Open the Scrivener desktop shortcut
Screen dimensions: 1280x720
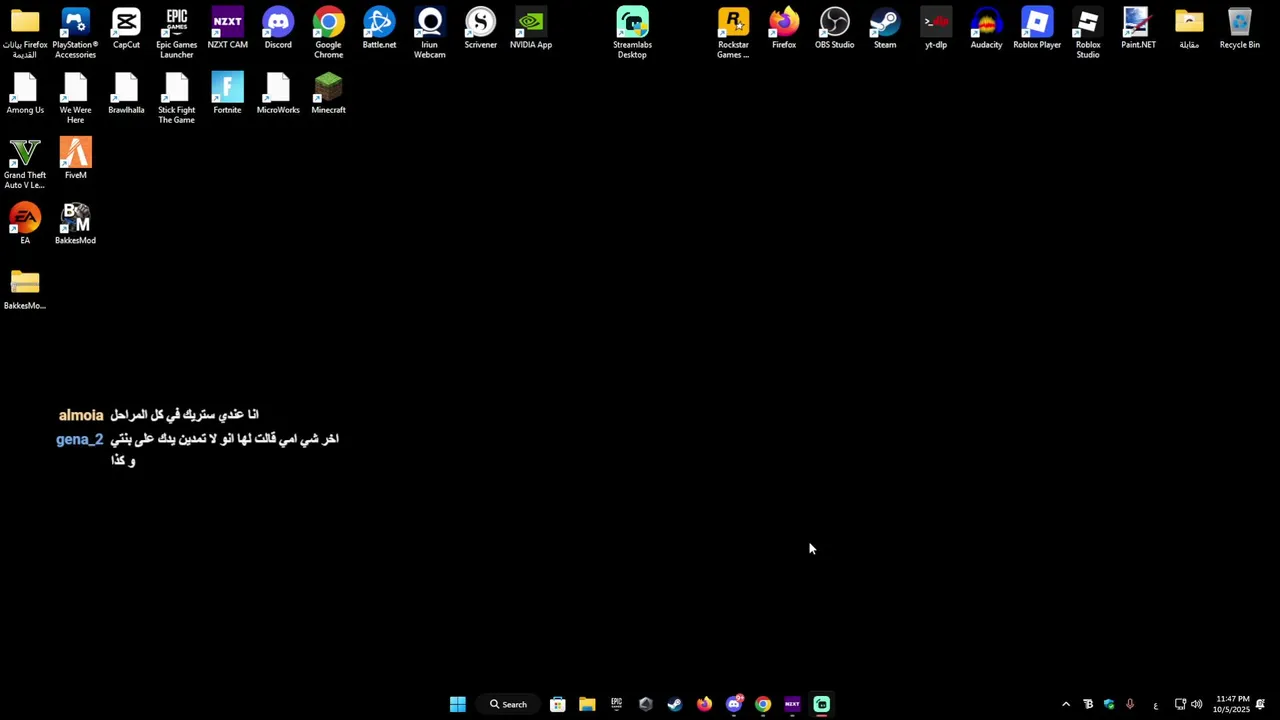[x=480, y=28]
